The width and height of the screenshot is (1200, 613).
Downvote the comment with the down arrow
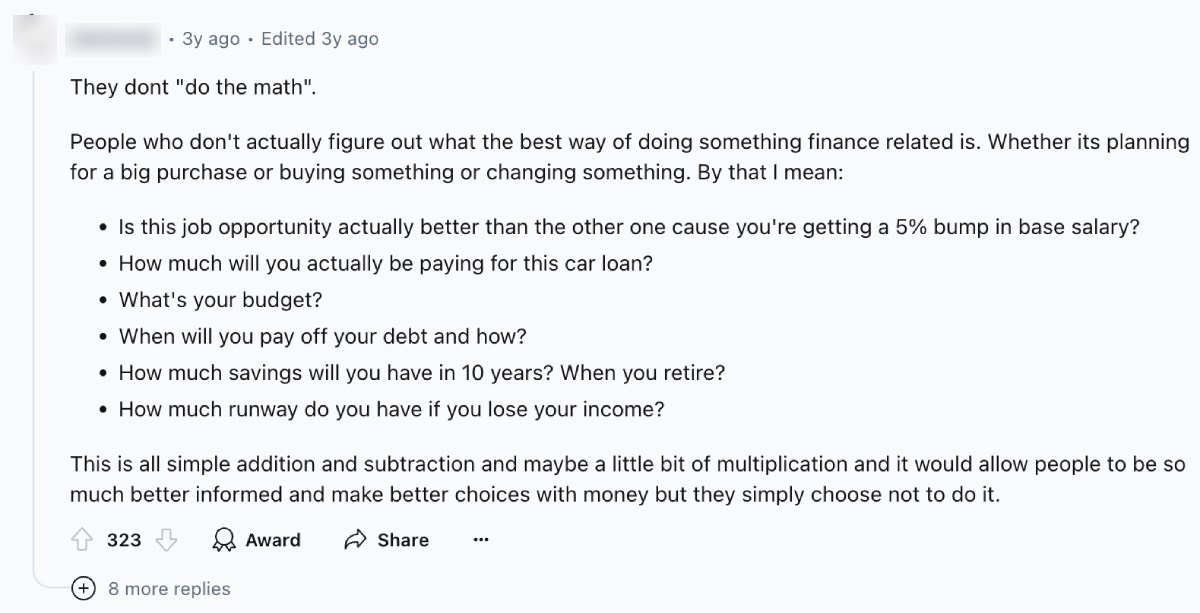point(166,540)
